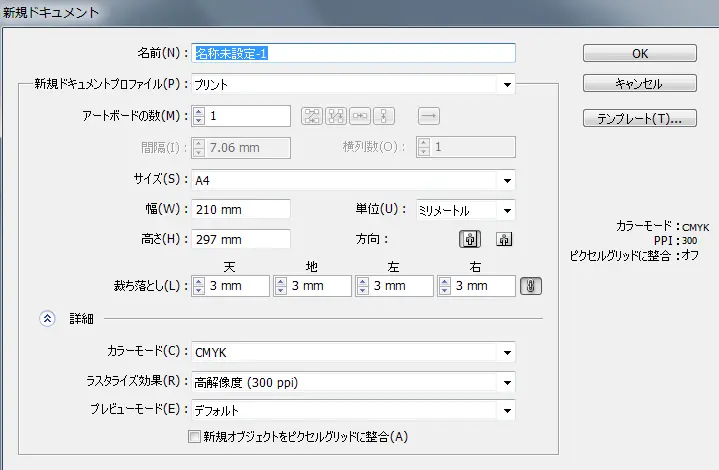The width and height of the screenshot is (719, 470).
Task: Open templates with テンプレート(T)... button
Action: coord(640,119)
